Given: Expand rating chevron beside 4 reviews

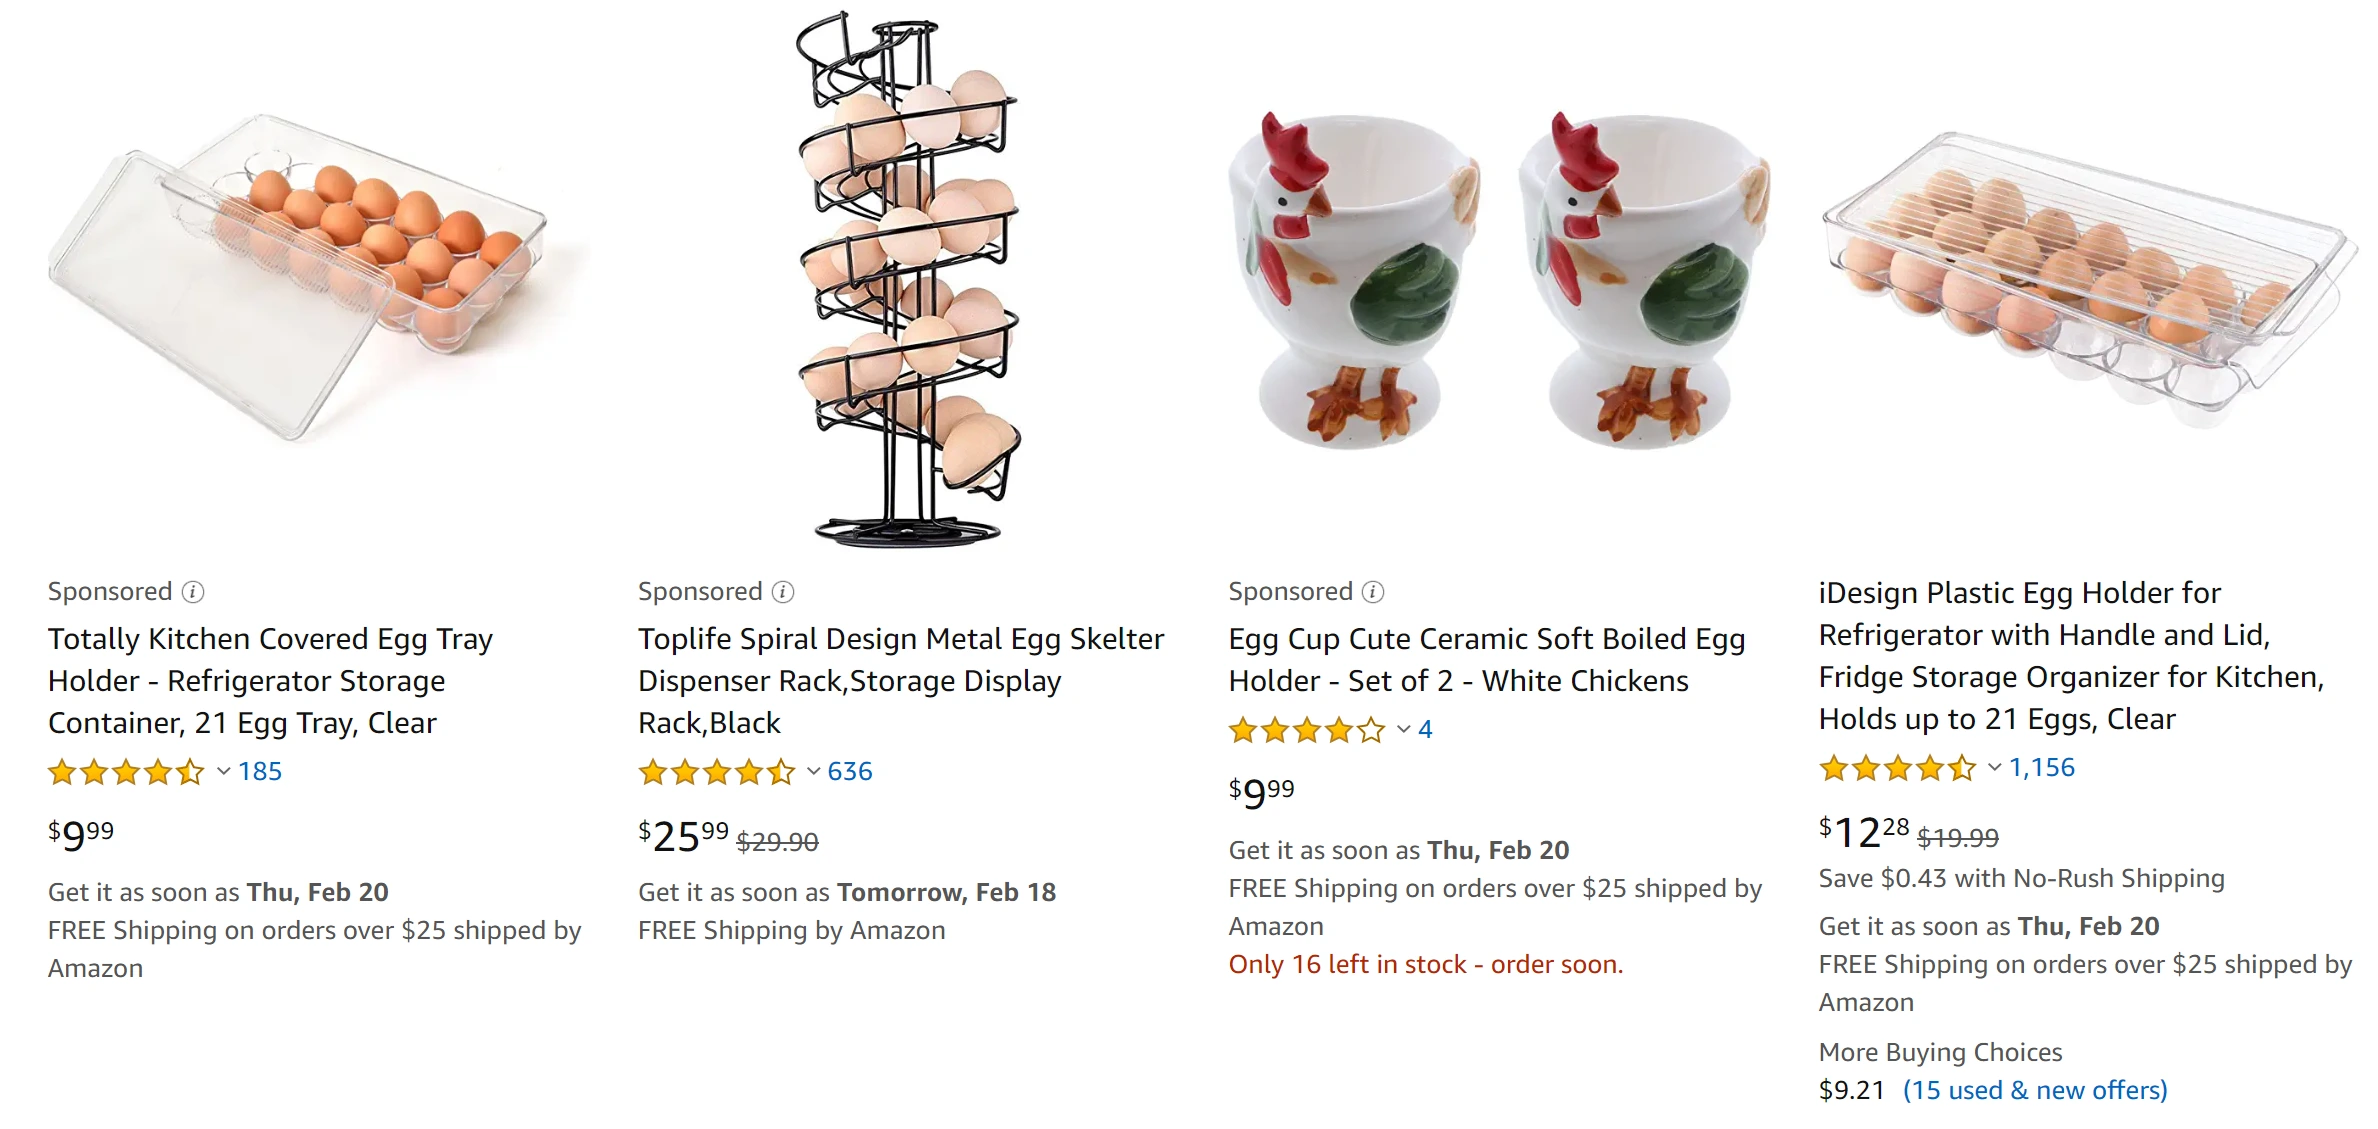Looking at the screenshot, I should tap(1404, 729).
